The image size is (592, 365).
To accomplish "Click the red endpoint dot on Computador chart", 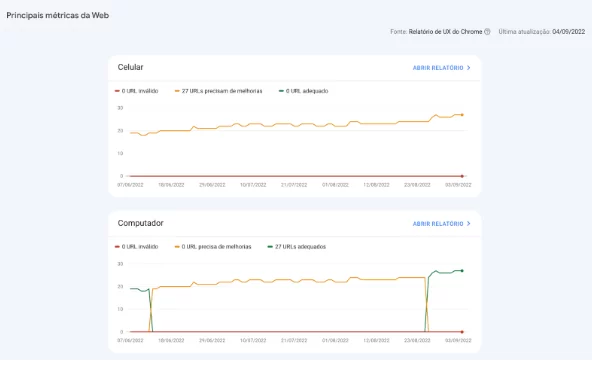I will [x=462, y=332].
